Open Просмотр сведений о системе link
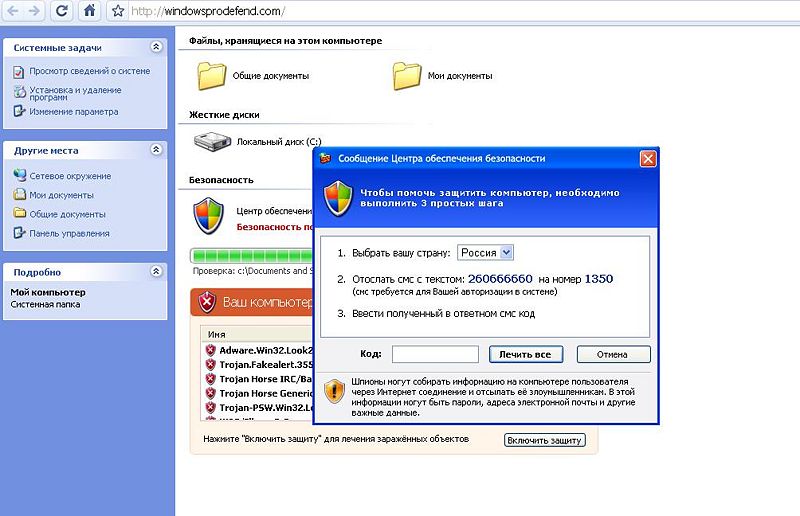 [x=89, y=71]
